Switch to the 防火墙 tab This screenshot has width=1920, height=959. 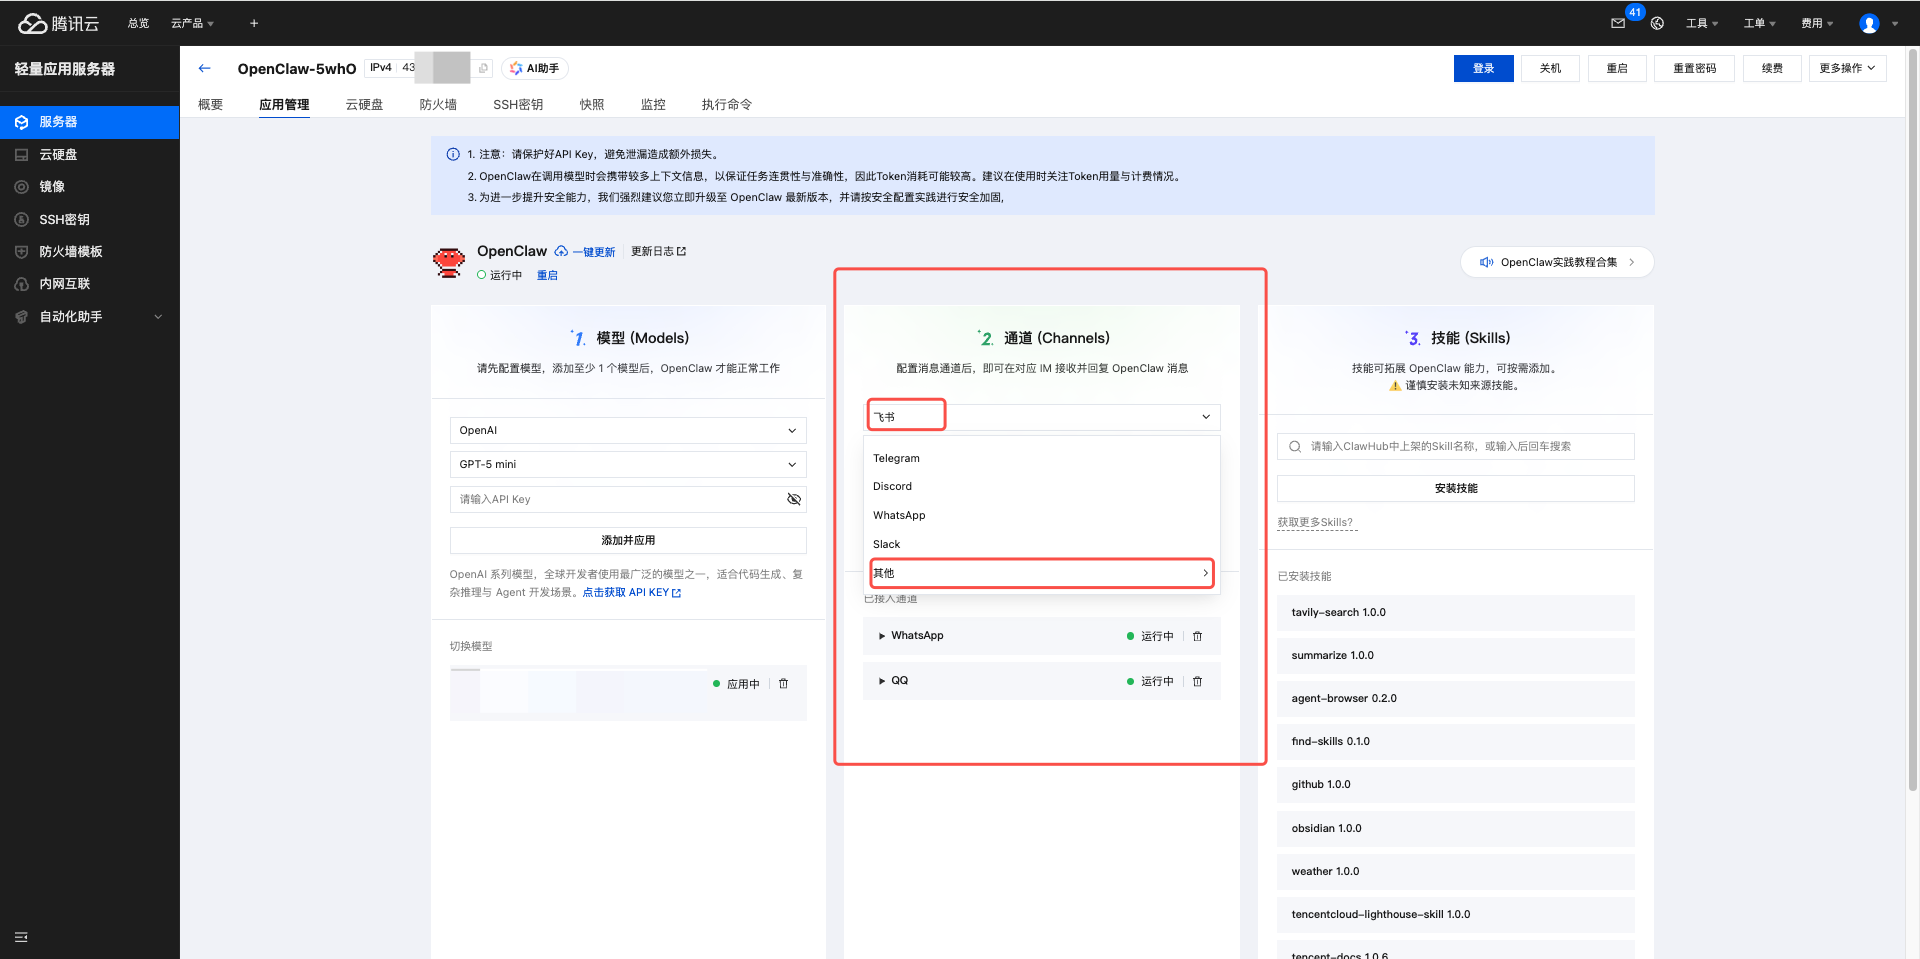tap(438, 104)
